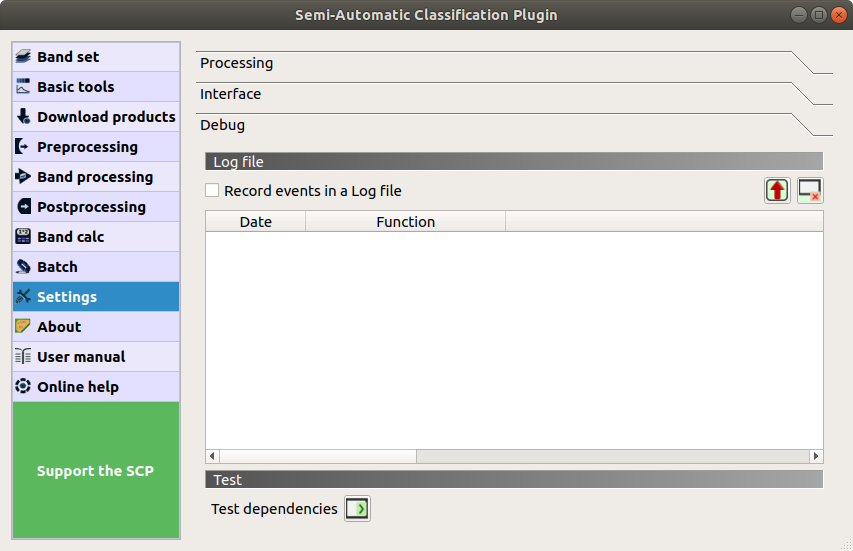
Task: Click the Download products arrow icon
Action: point(23,117)
